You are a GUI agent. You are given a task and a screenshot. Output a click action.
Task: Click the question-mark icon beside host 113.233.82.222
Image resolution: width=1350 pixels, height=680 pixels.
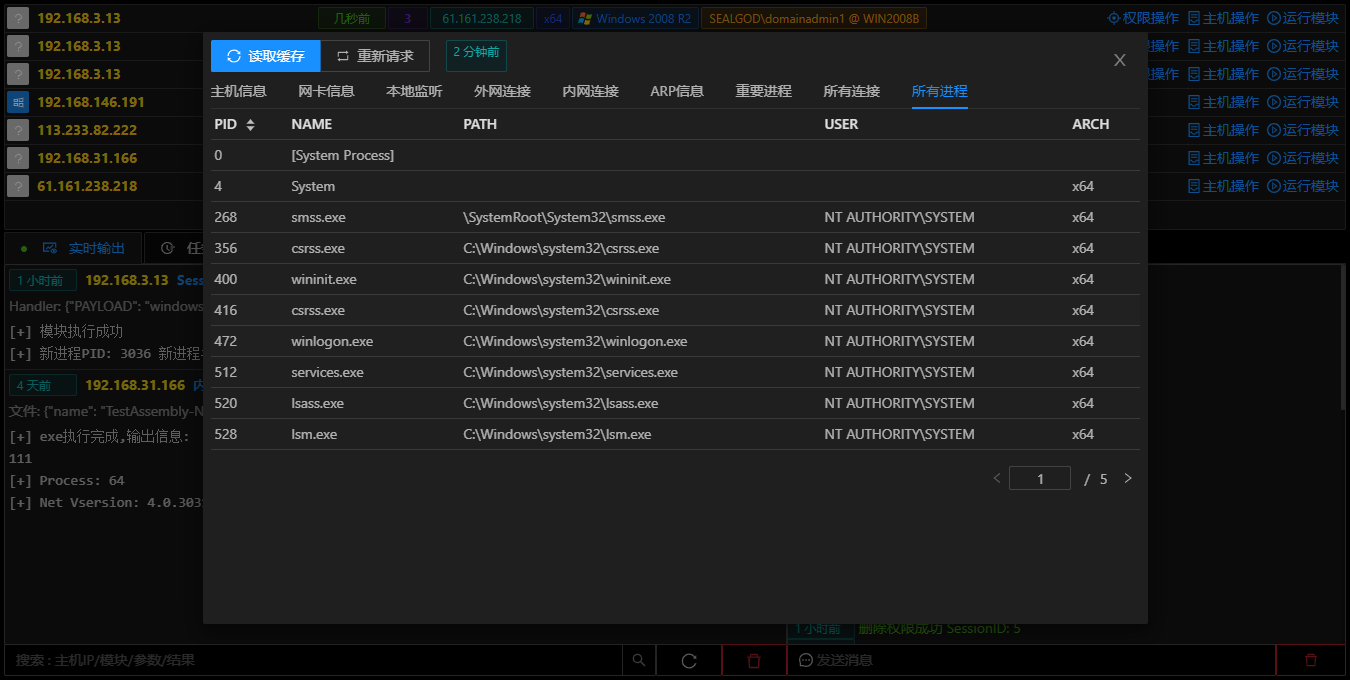coord(18,130)
